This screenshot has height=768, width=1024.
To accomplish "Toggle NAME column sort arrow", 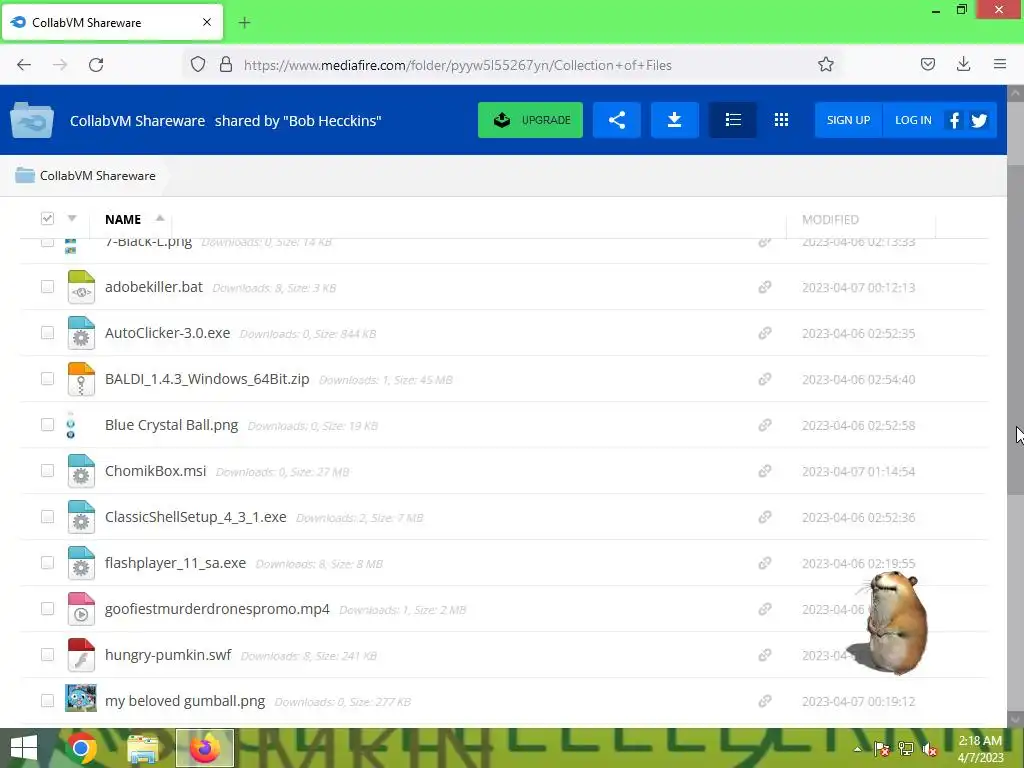I will 159,218.
